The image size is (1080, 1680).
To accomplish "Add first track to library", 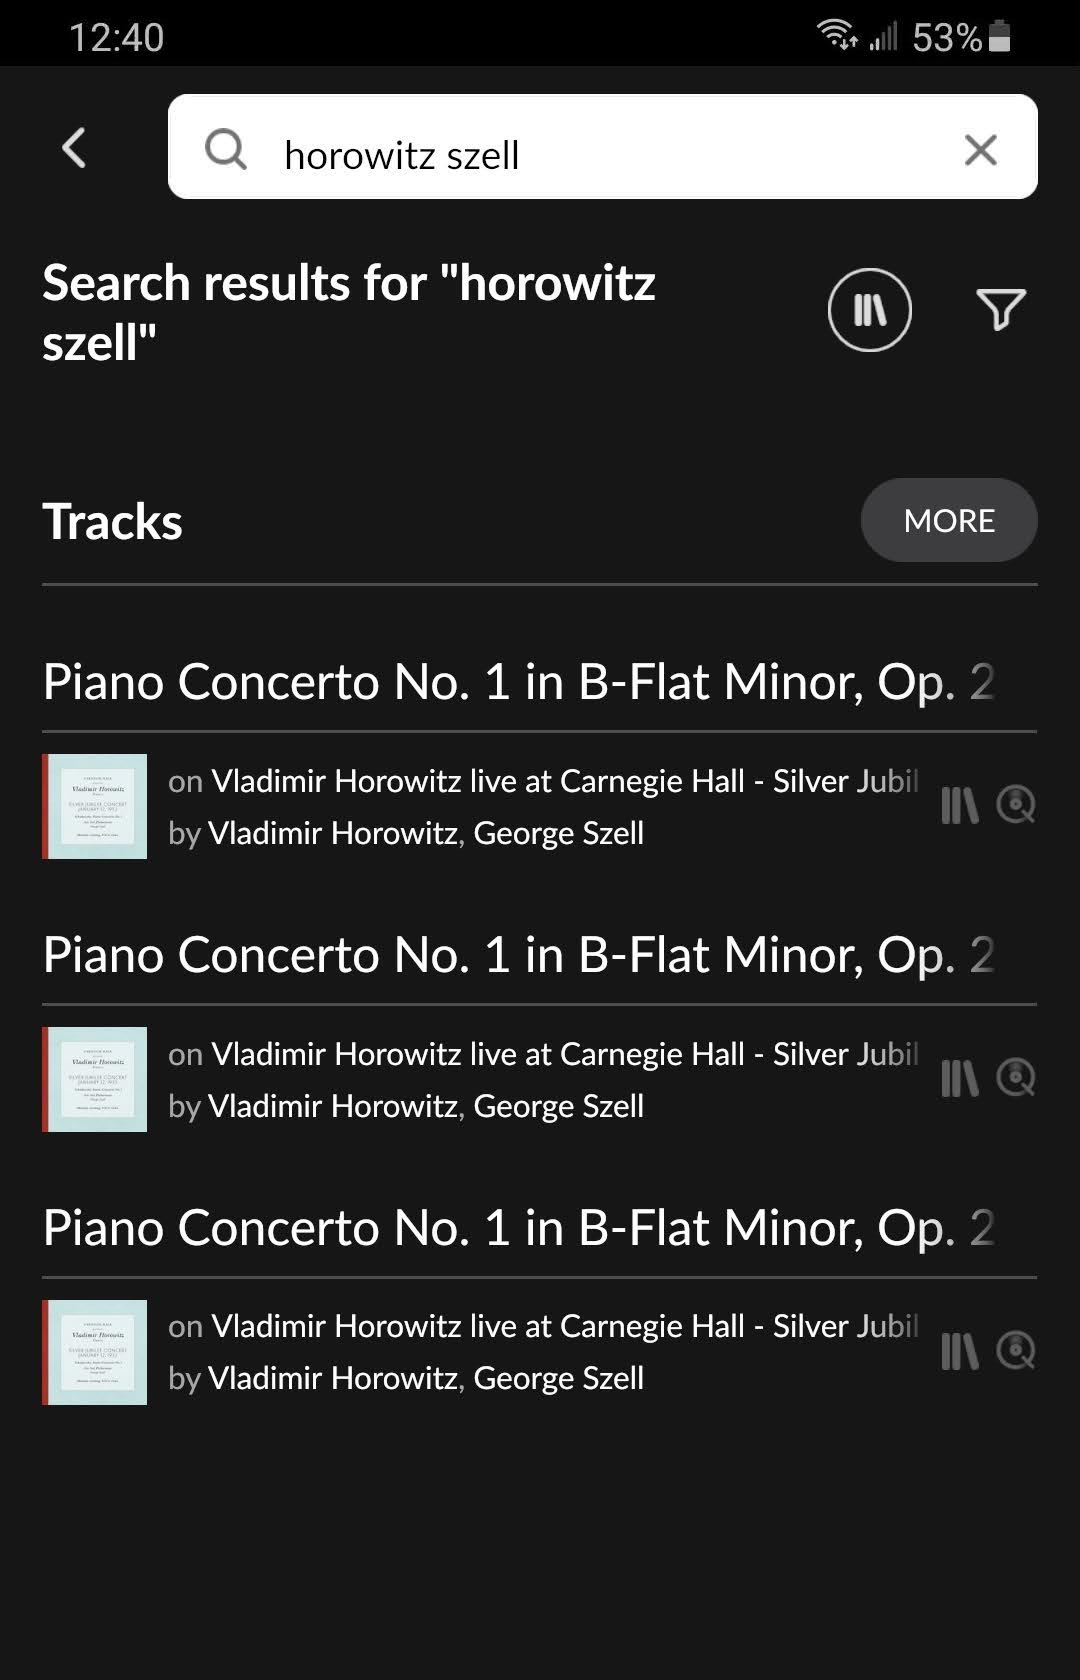I will (x=959, y=805).
